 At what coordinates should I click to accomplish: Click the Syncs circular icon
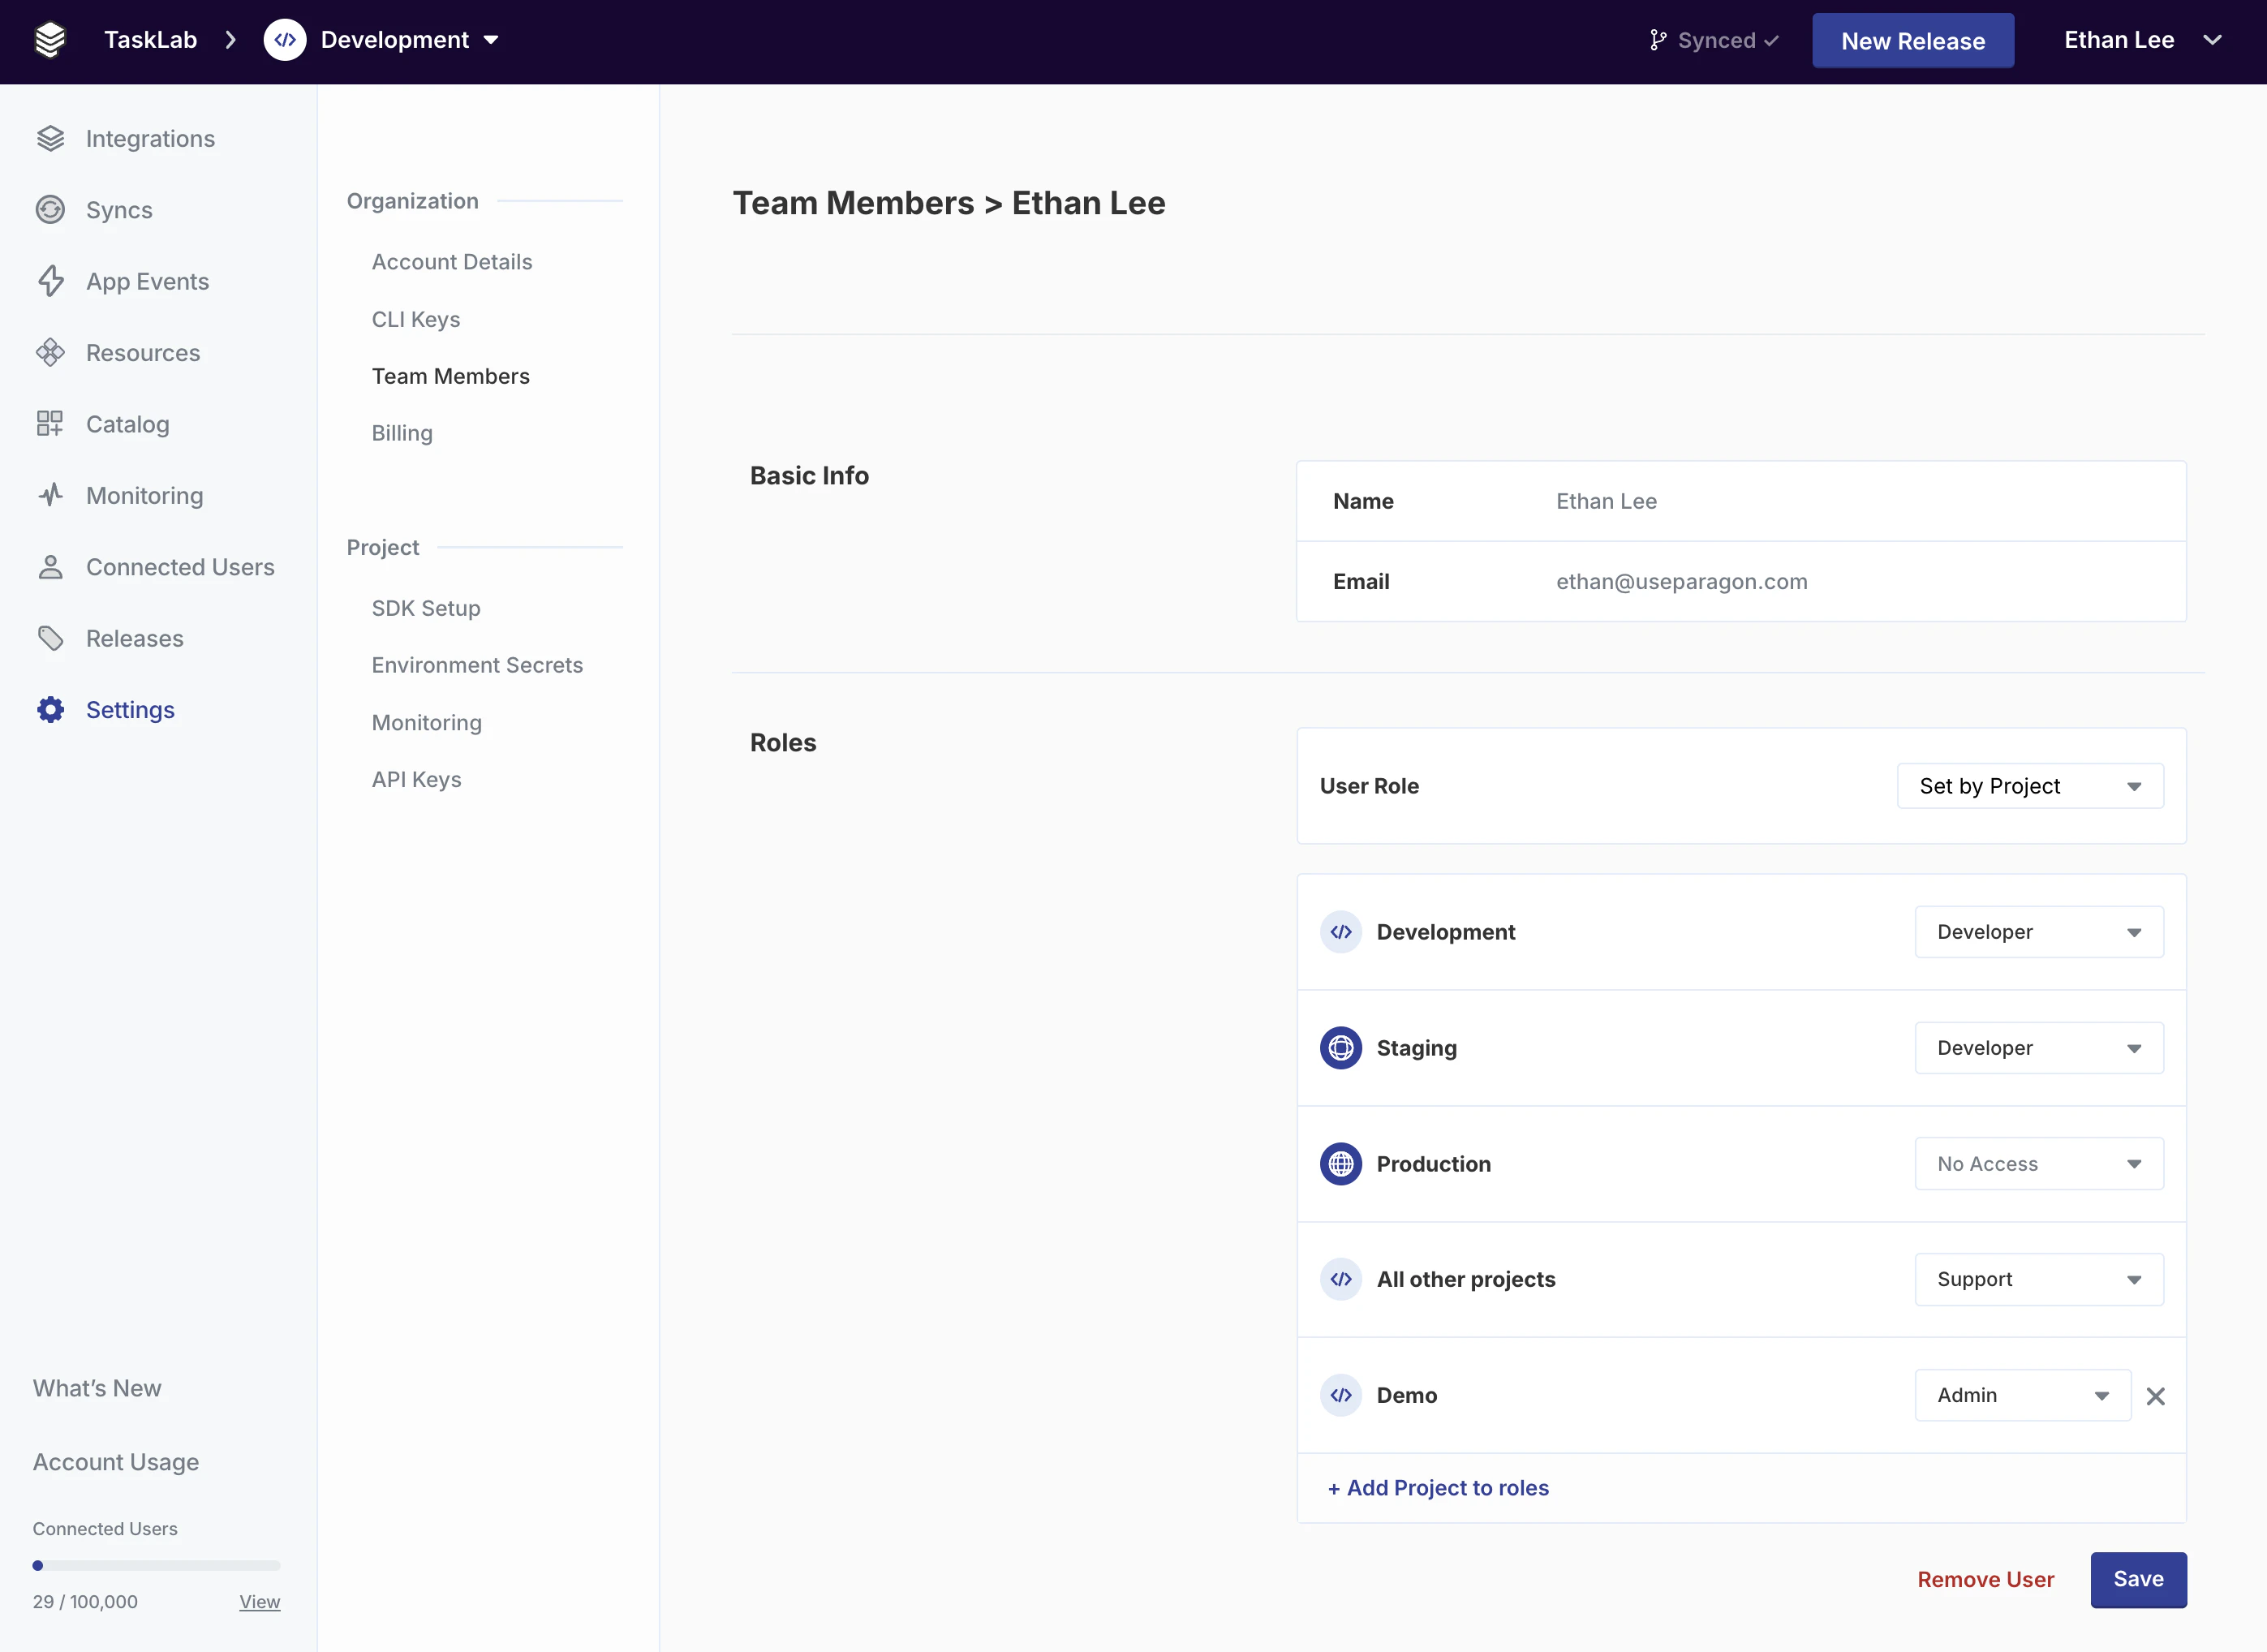50,210
